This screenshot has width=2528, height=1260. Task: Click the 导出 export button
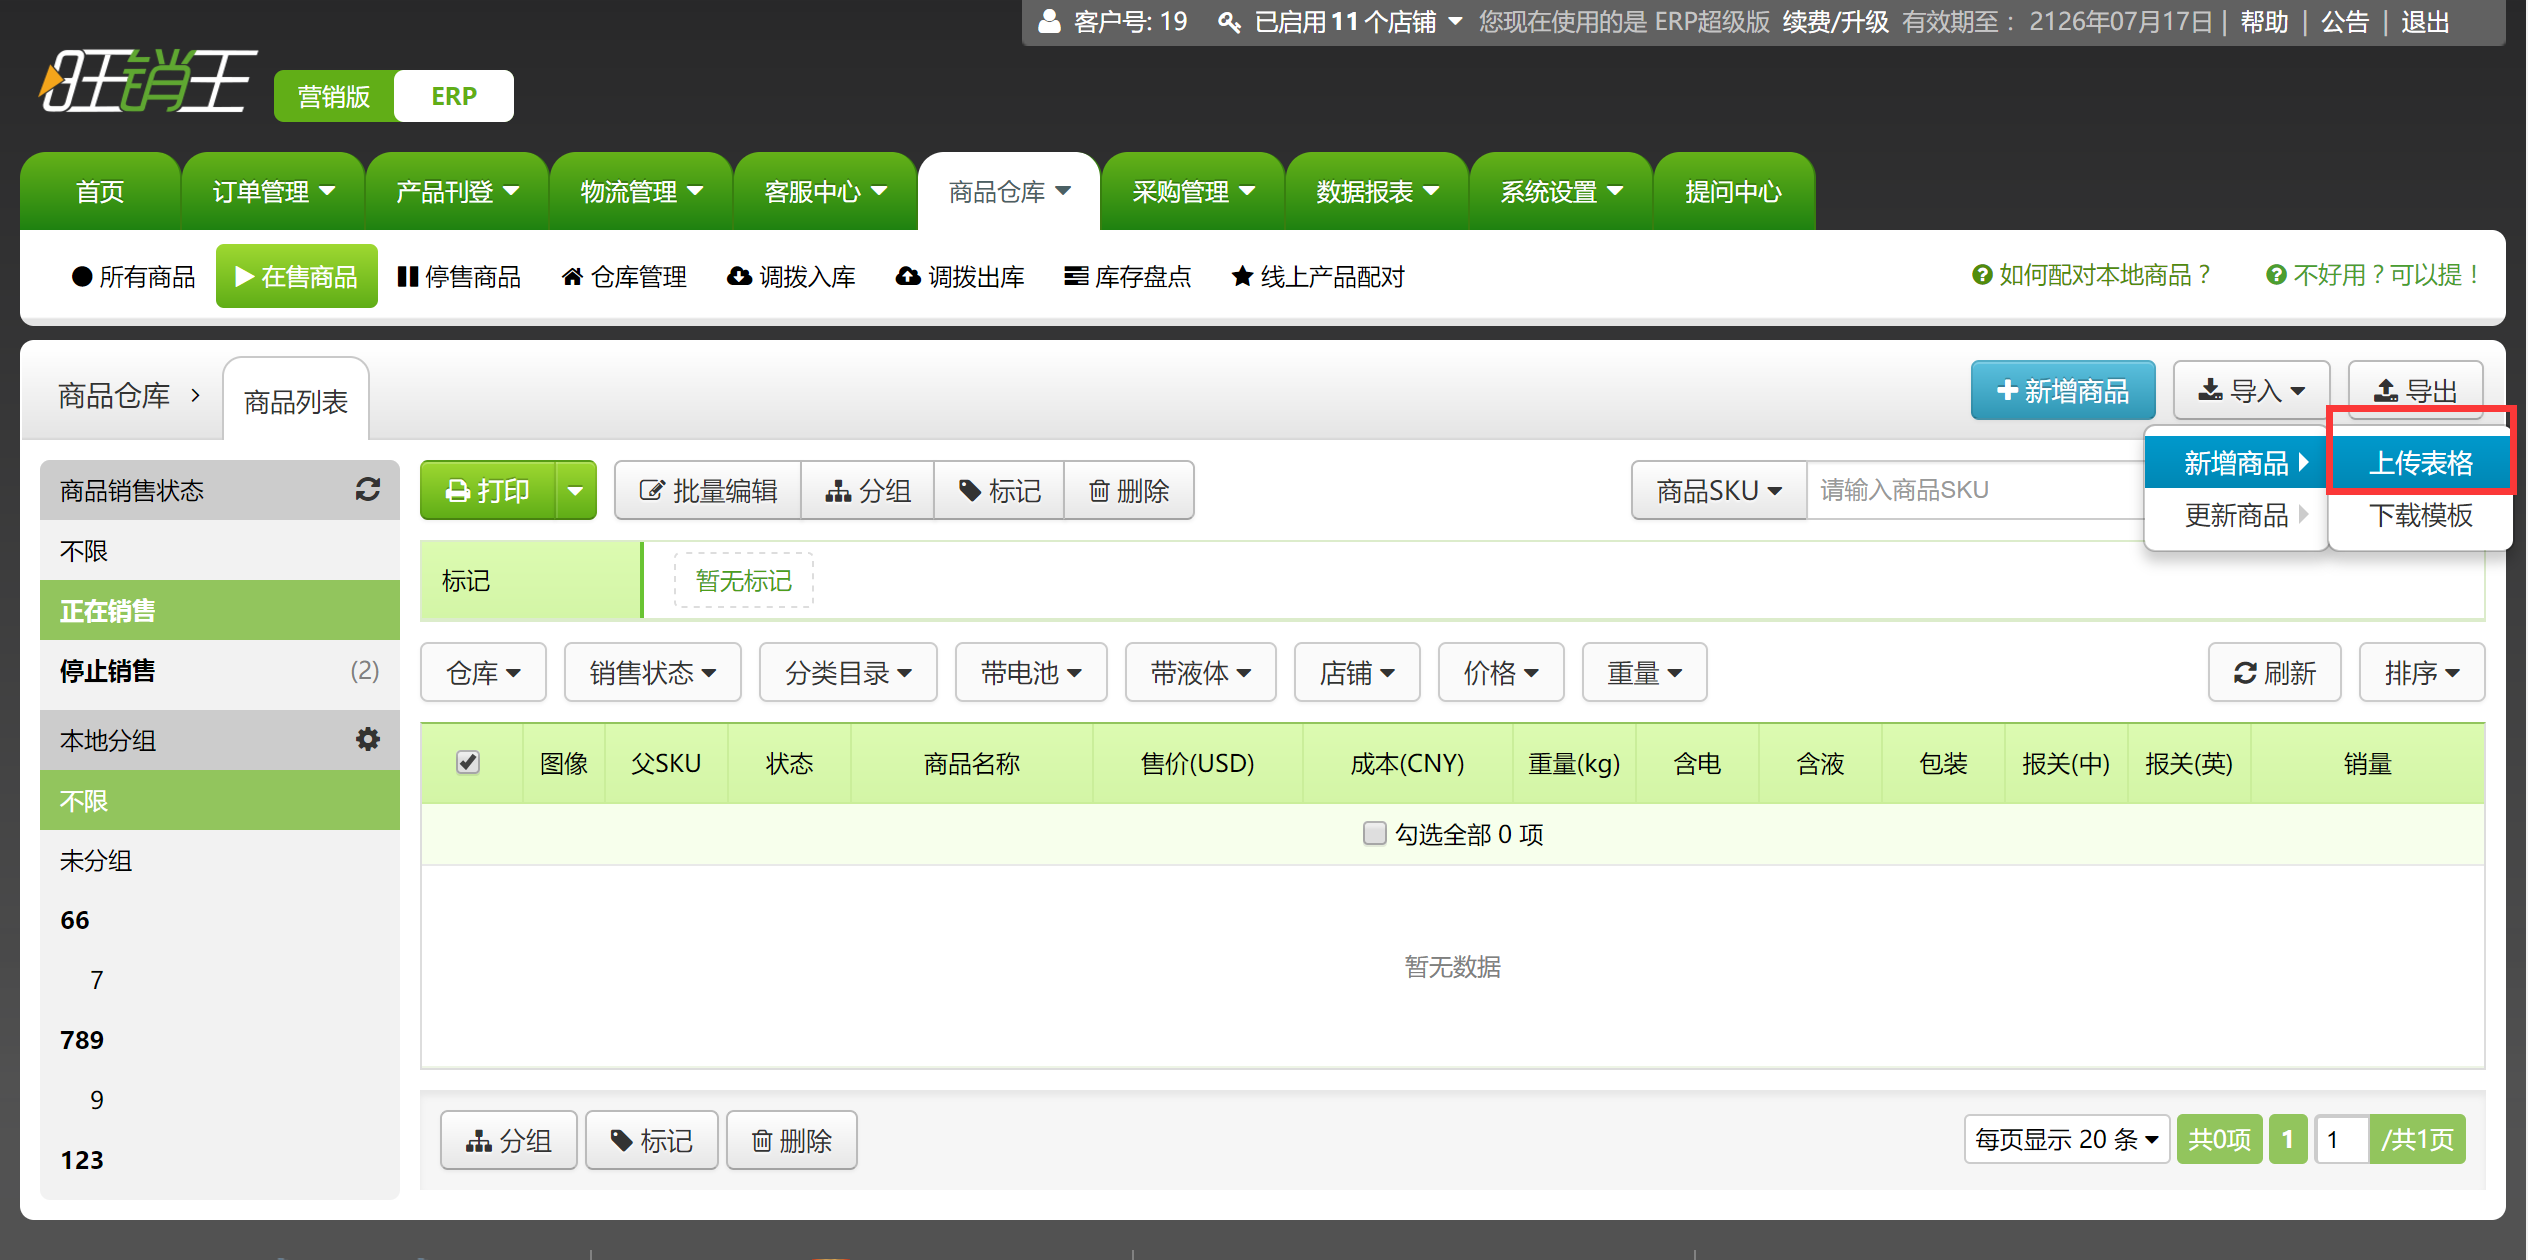[2415, 390]
